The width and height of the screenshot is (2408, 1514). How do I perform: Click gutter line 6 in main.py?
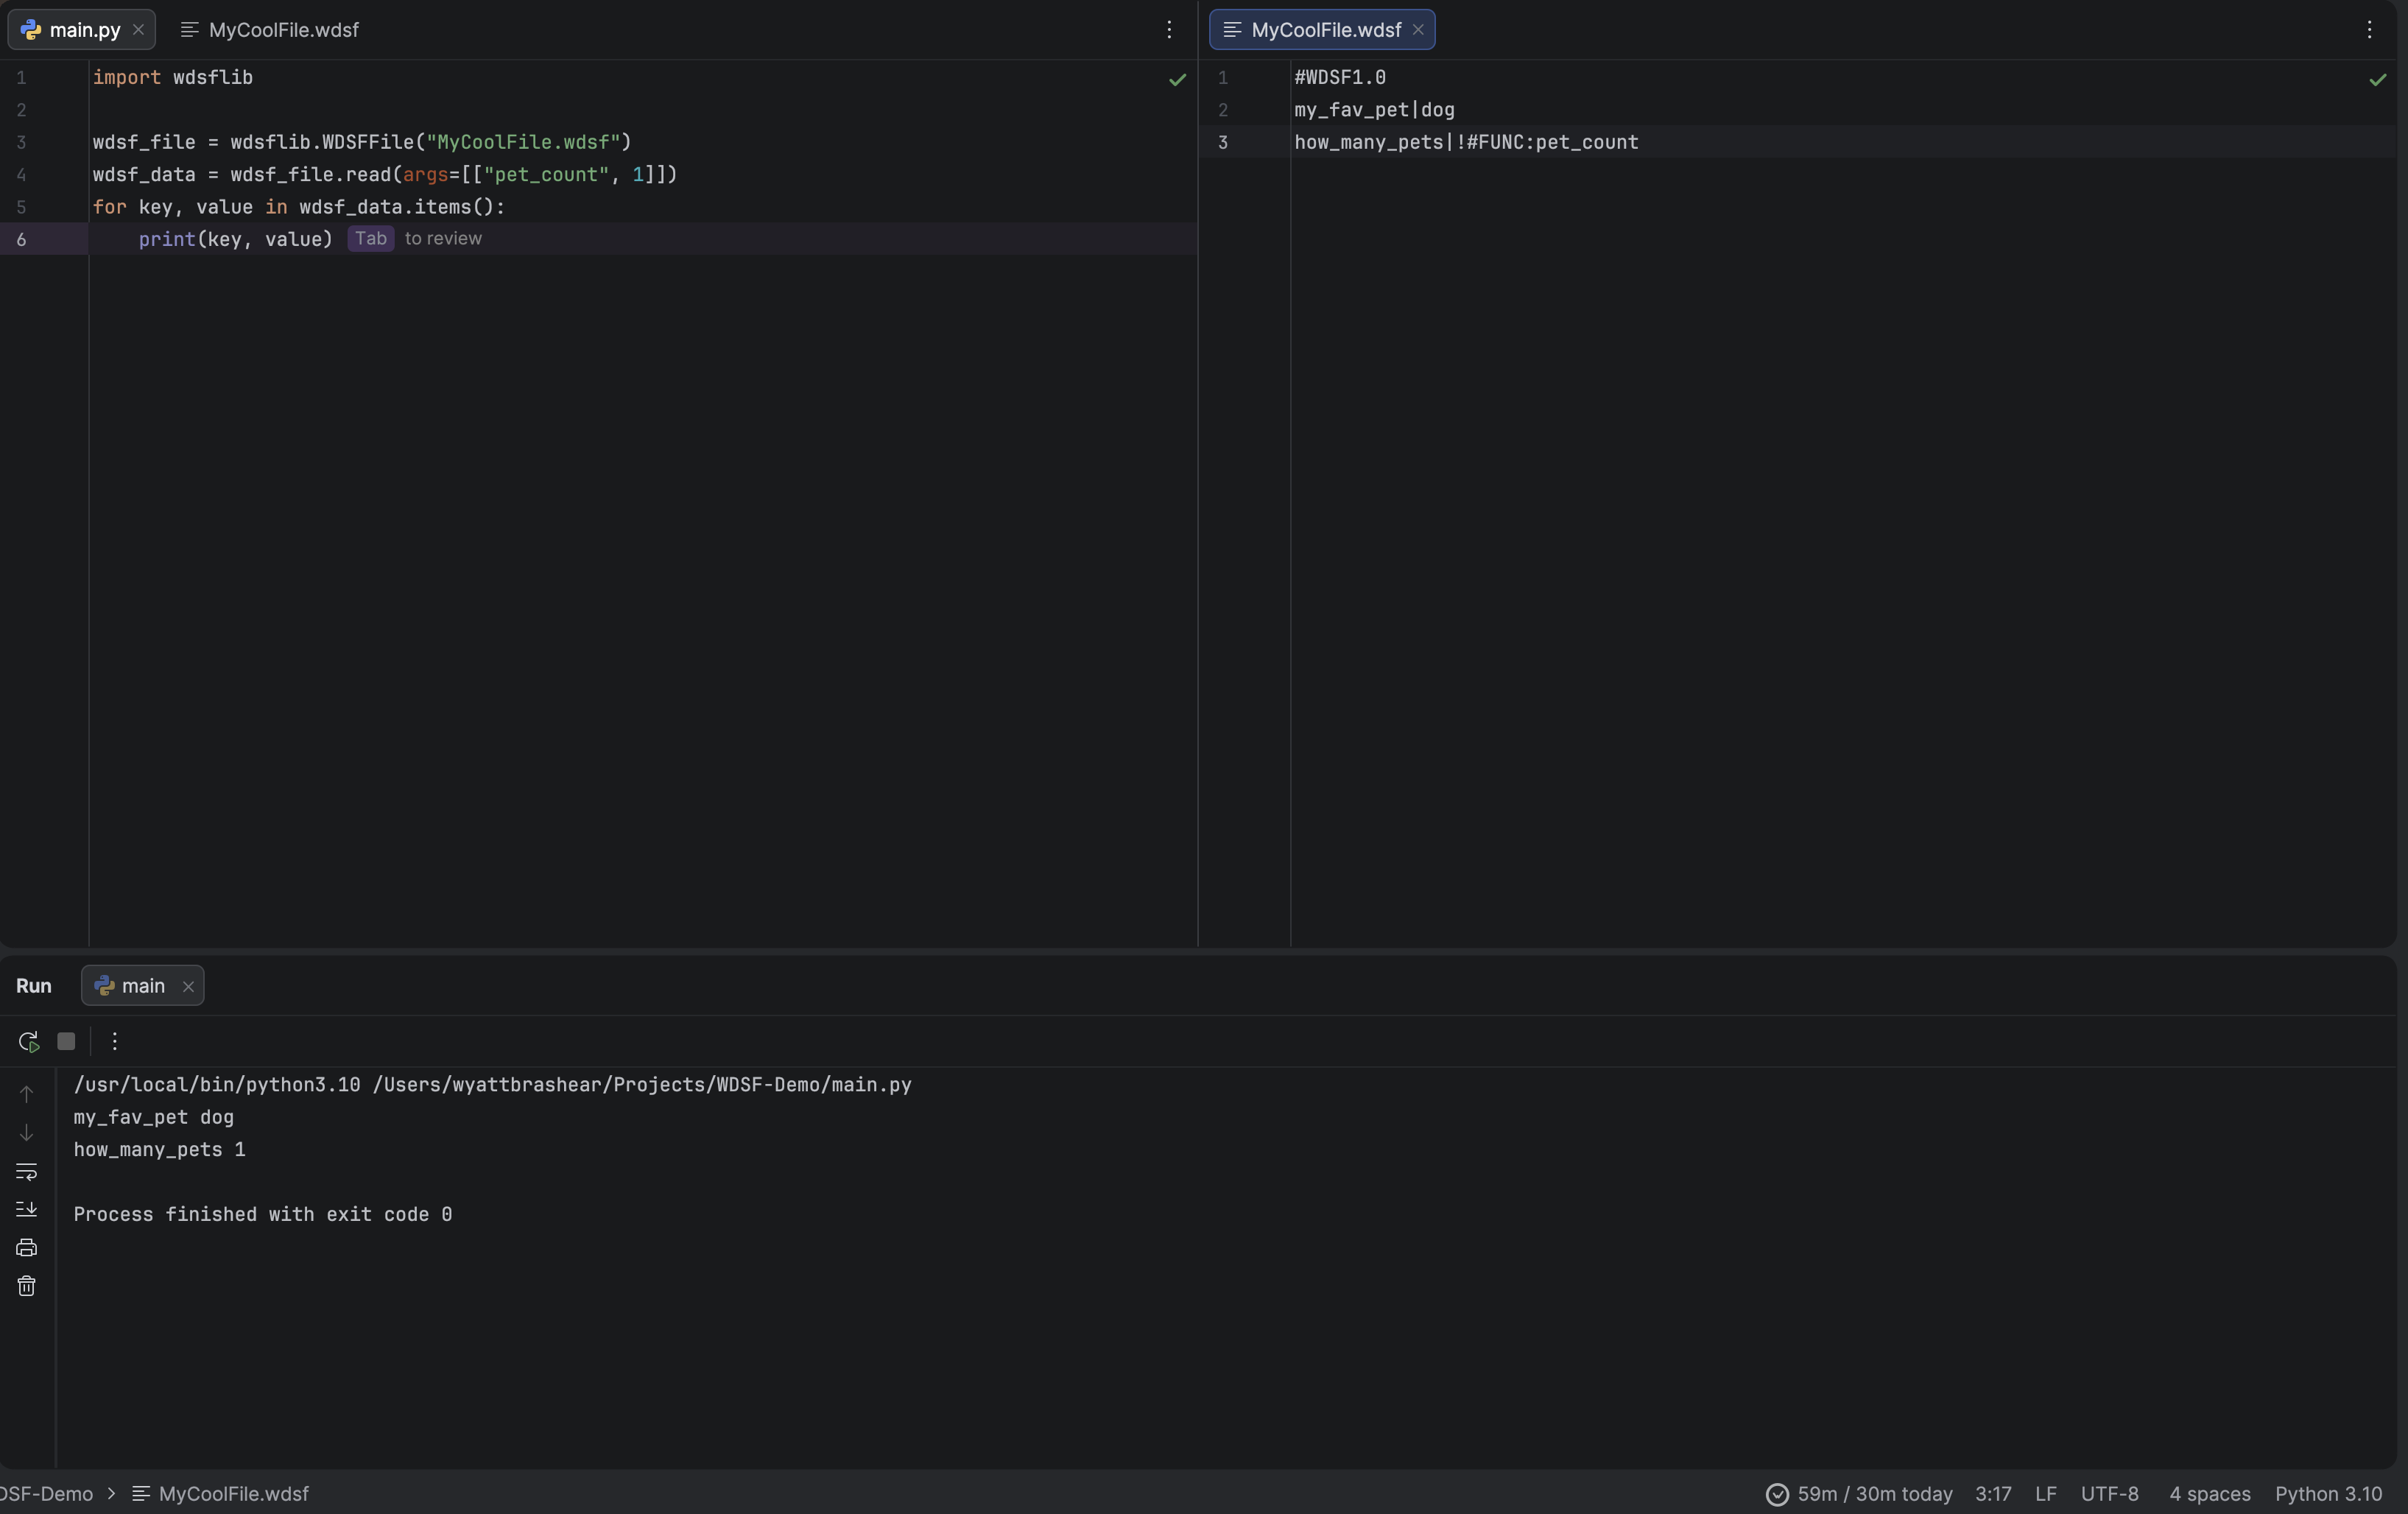(x=21, y=239)
